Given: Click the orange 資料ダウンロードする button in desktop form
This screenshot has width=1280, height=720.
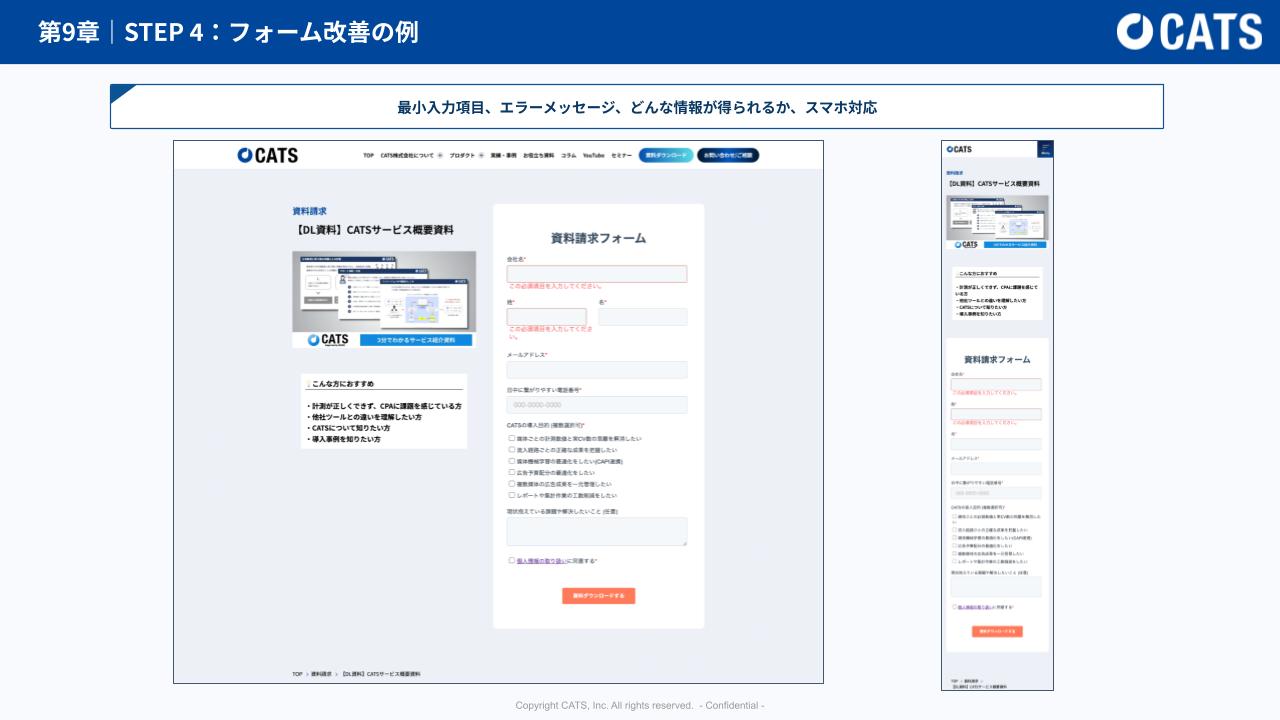Looking at the screenshot, I should [598, 595].
